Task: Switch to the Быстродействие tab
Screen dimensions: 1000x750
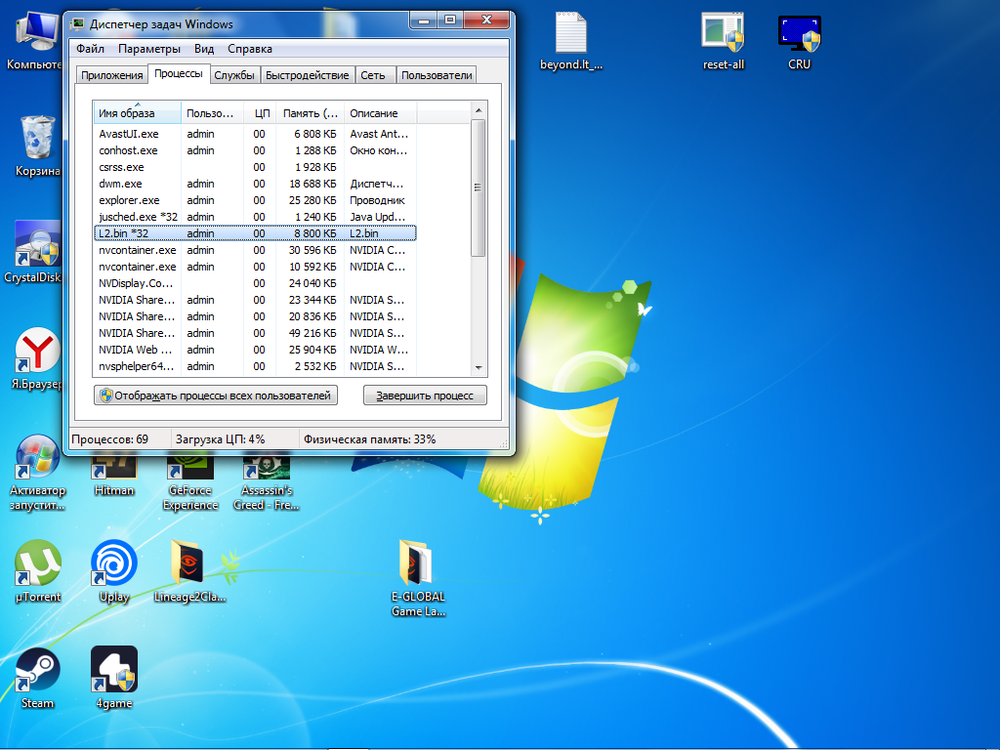Action: [308, 74]
